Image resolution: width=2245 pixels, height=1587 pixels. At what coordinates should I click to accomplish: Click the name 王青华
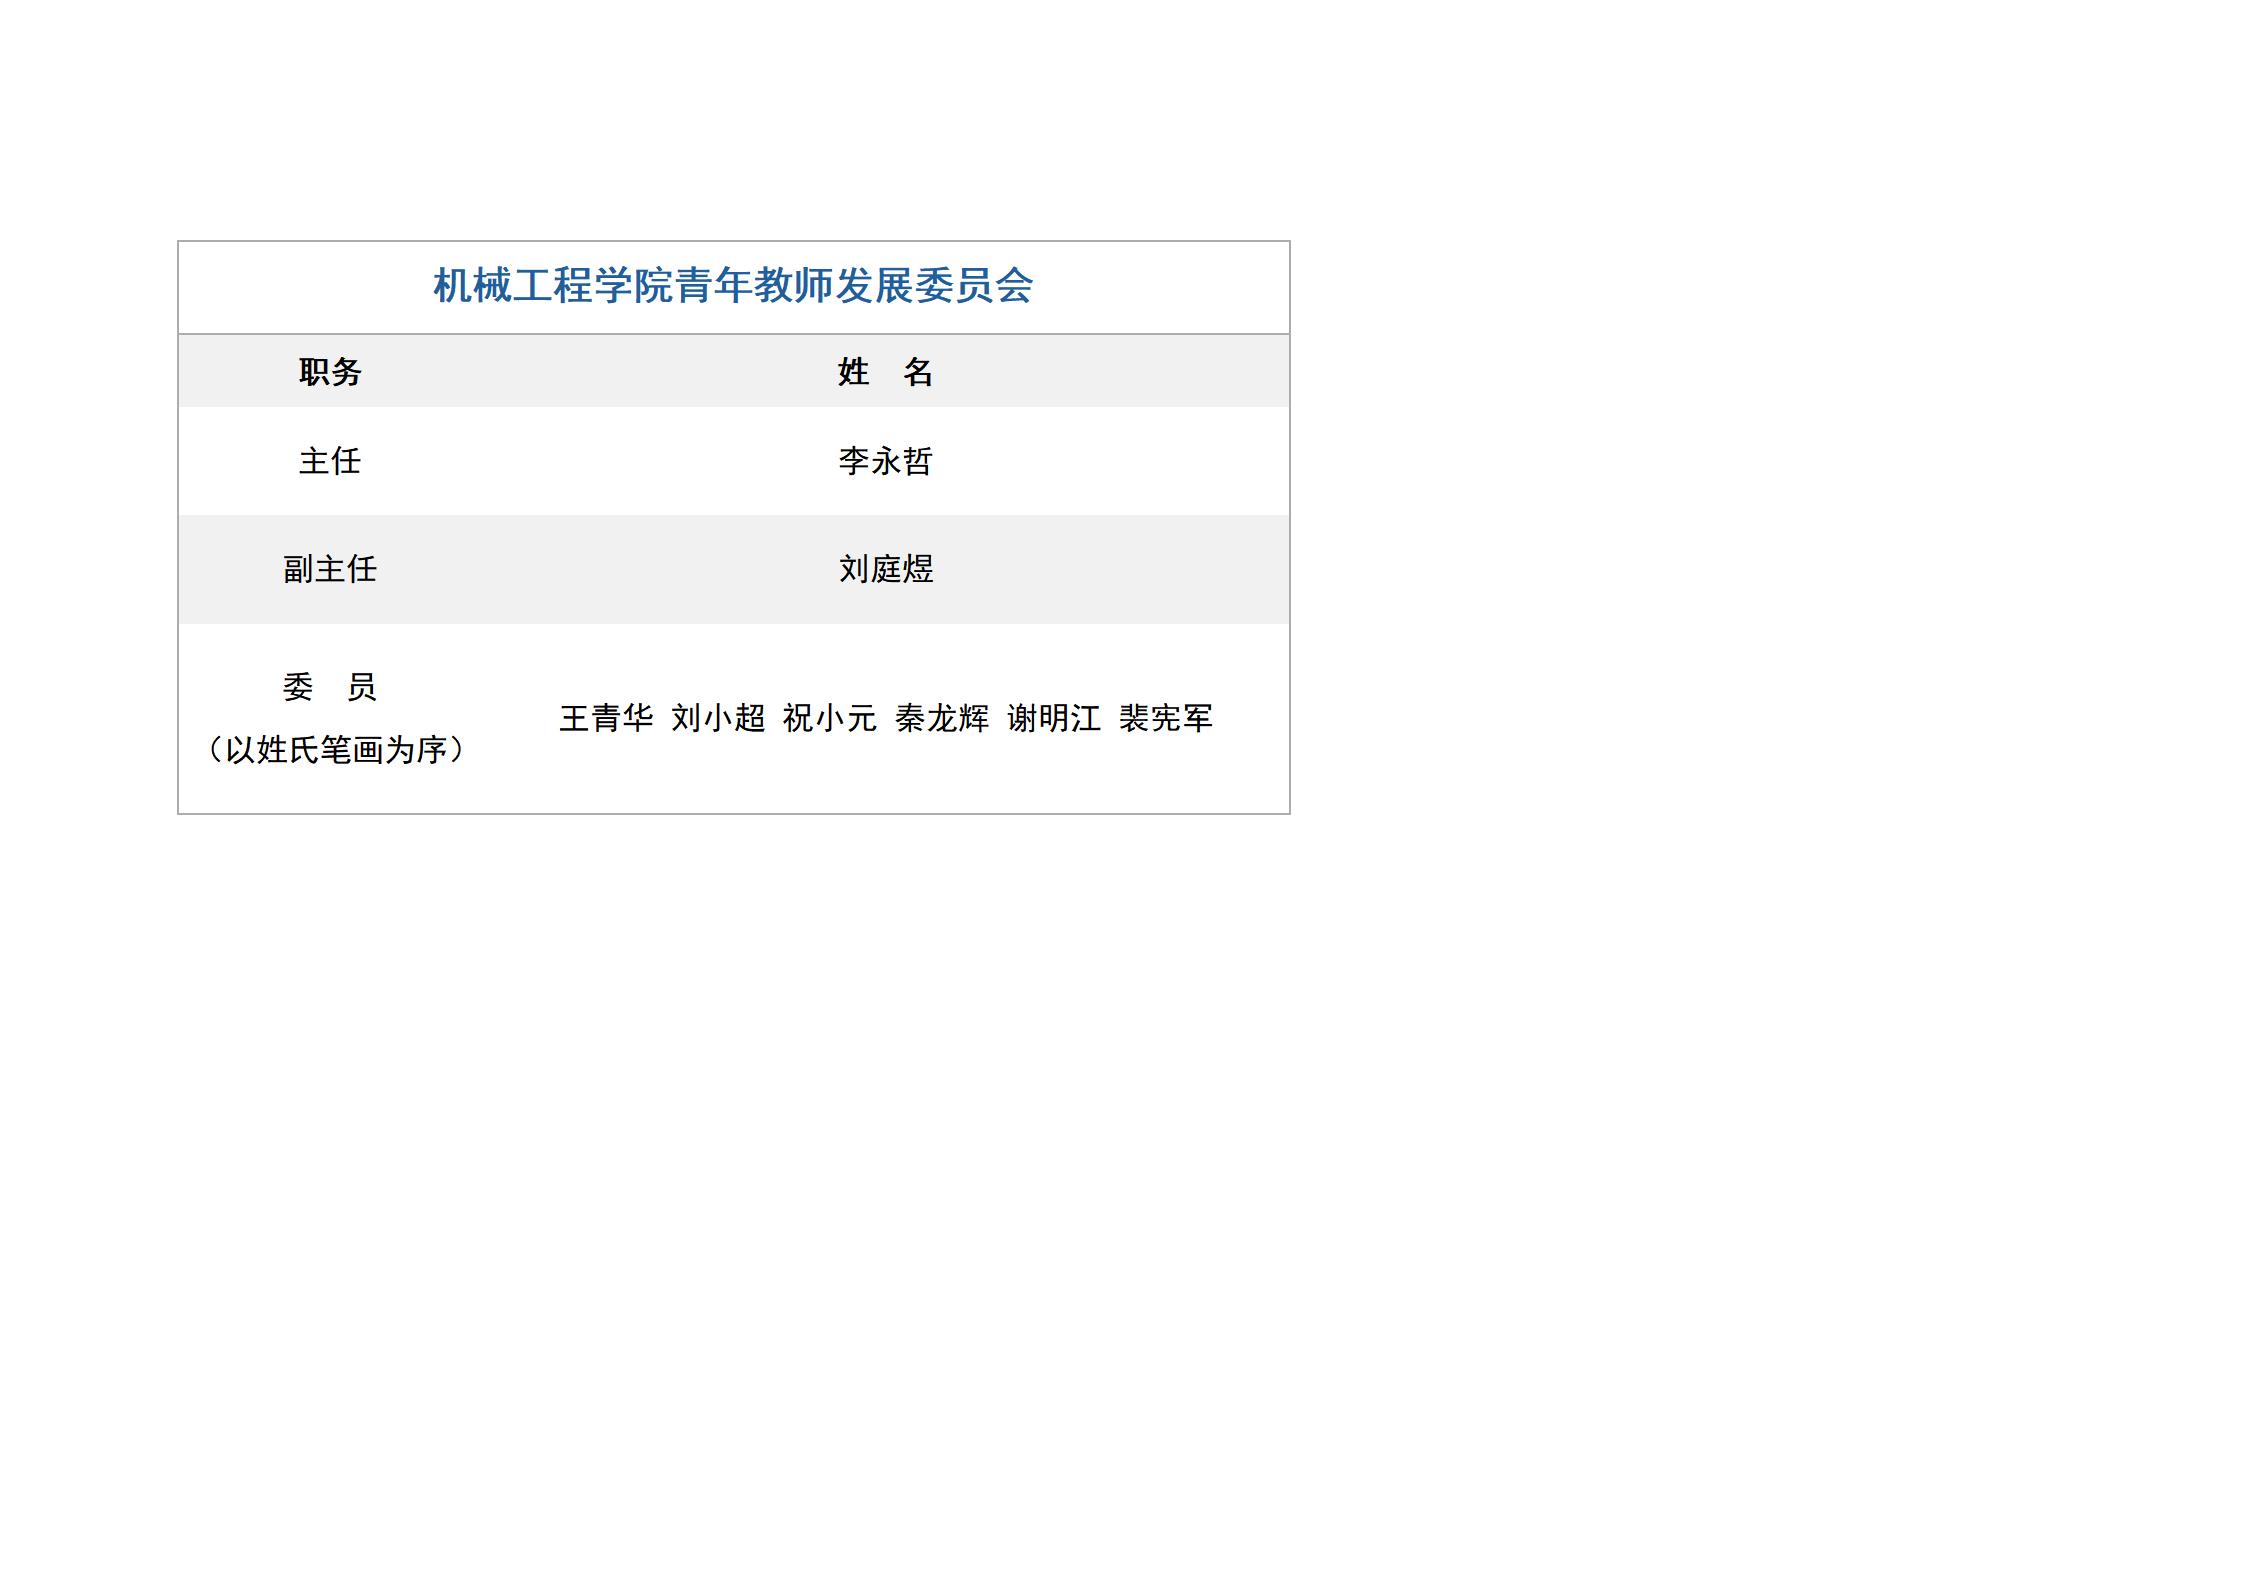tap(606, 718)
